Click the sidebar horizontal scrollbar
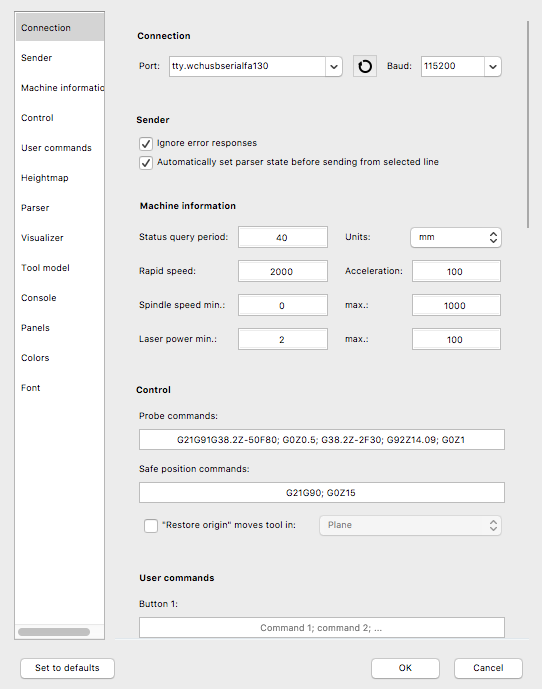Screen dimensions: 542x689 coord(54,632)
